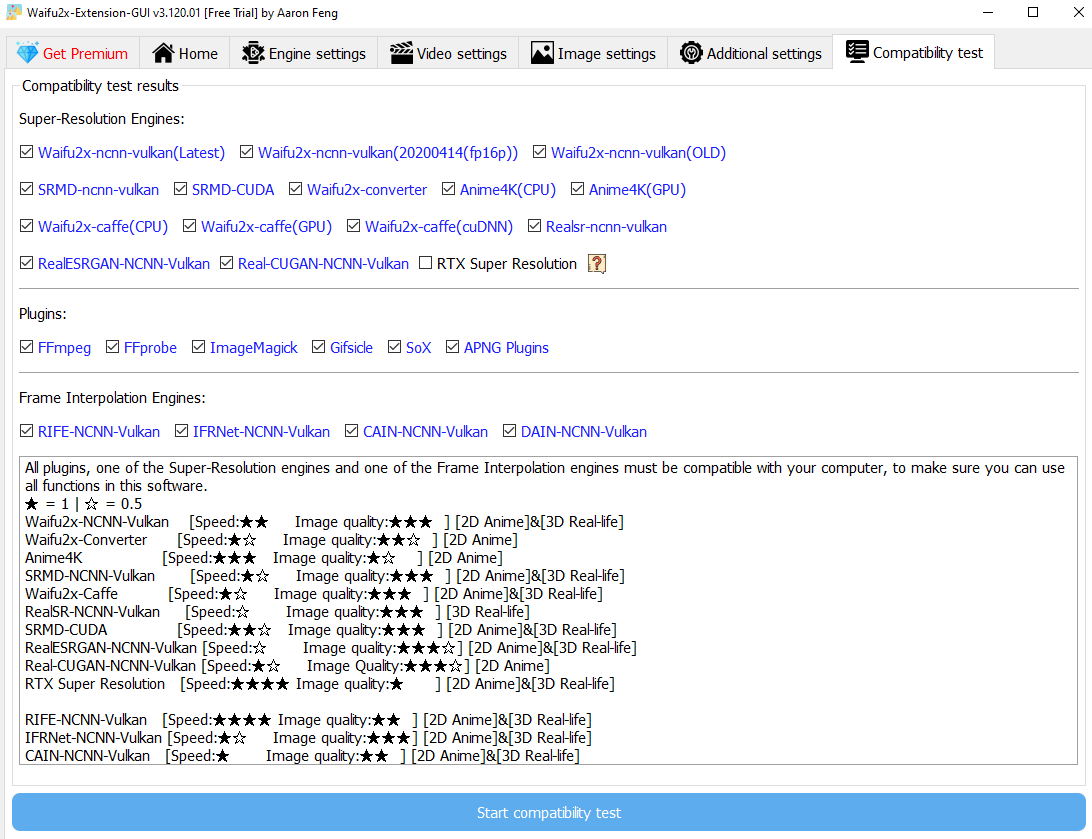Click the RealSR-NCNN-Vulkan rating line

tap(277, 612)
